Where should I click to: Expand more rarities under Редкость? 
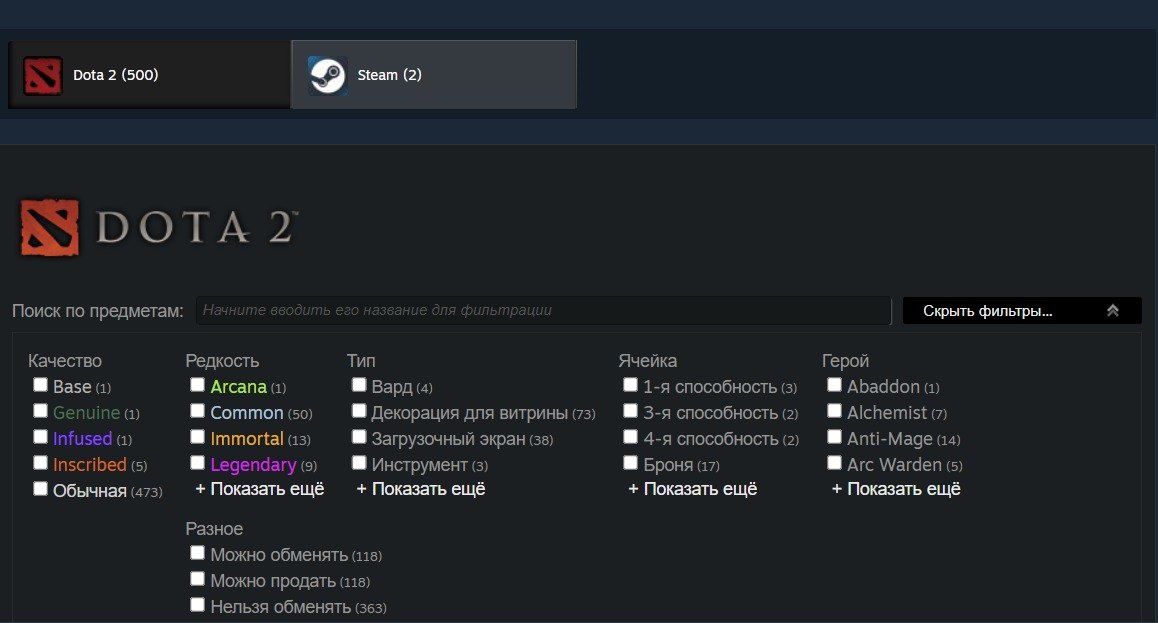259,489
